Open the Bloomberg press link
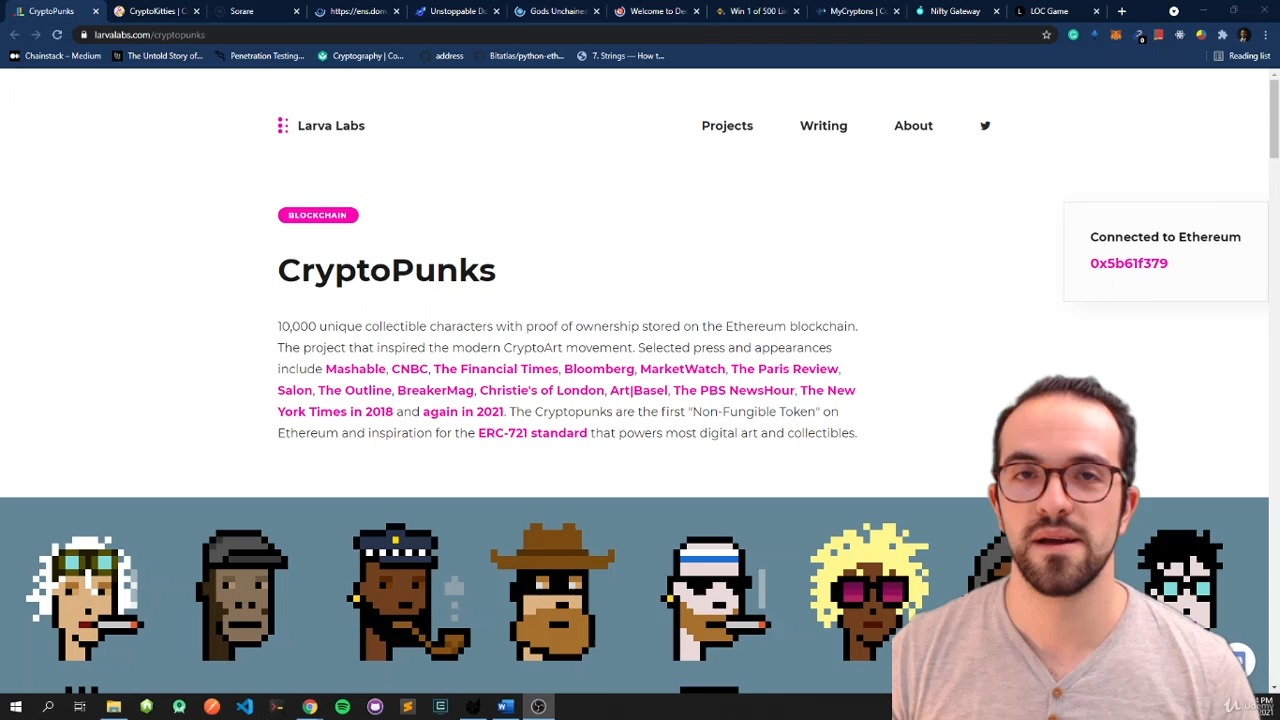 tap(599, 369)
